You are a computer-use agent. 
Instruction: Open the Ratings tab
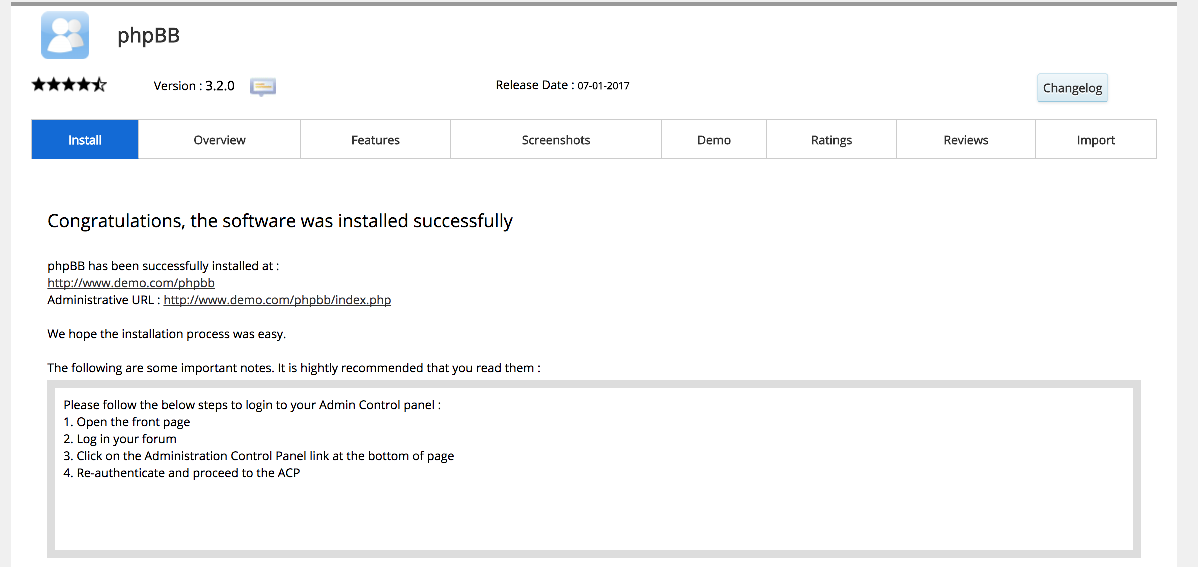[831, 140]
